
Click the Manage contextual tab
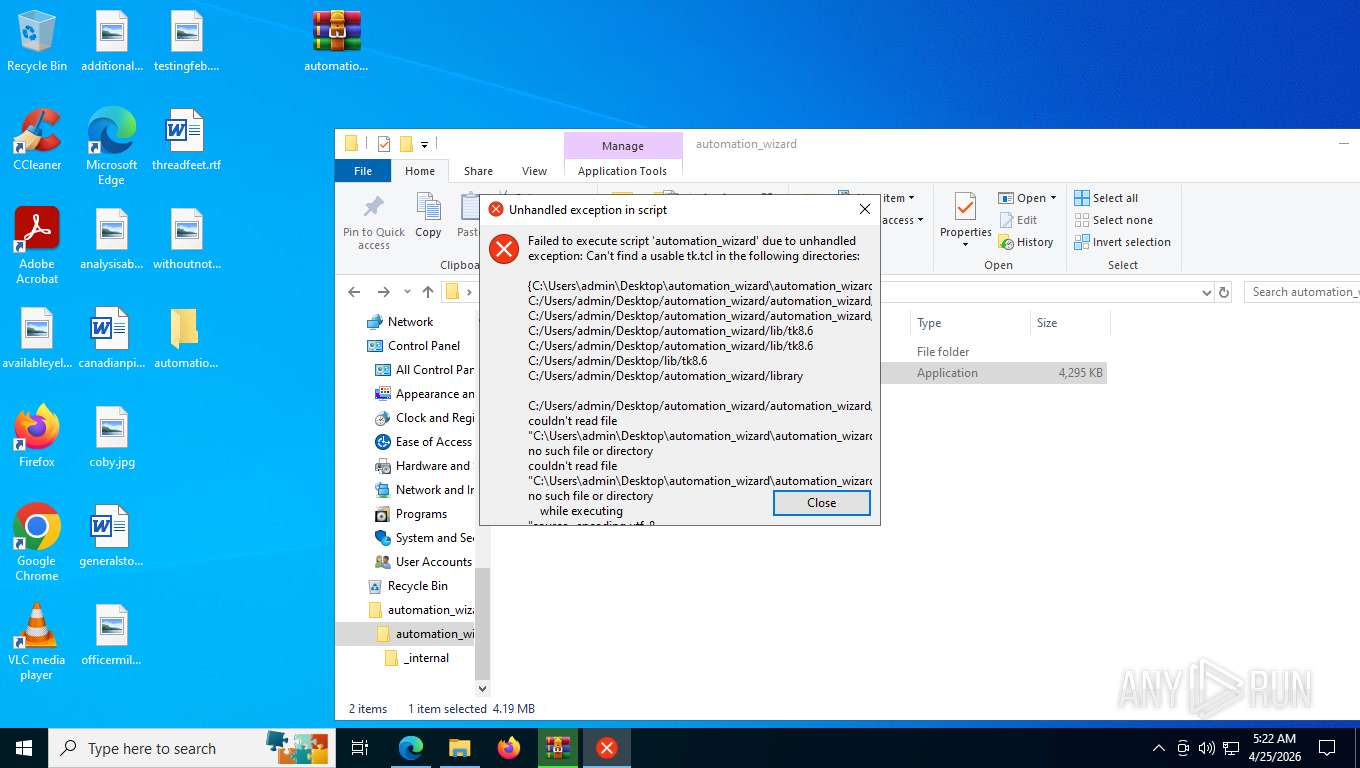click(622, 146)
